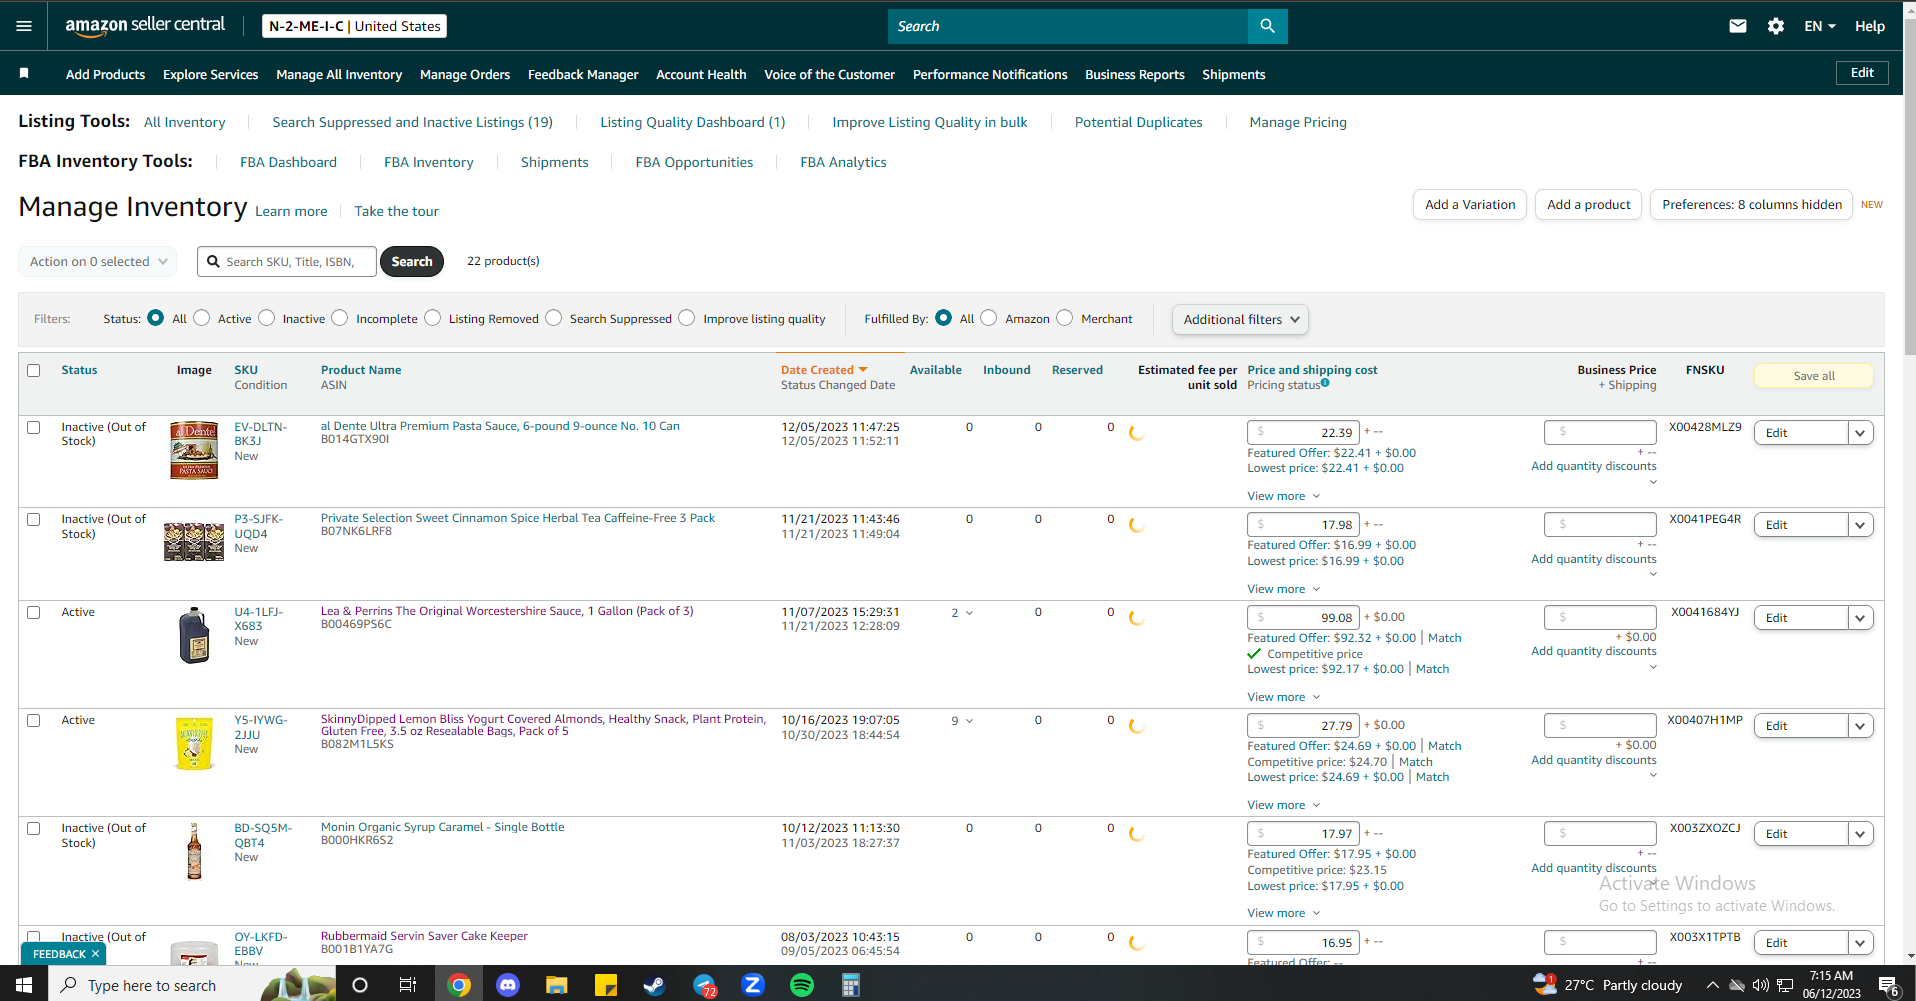Open the hamburger navigation menu

24,26
